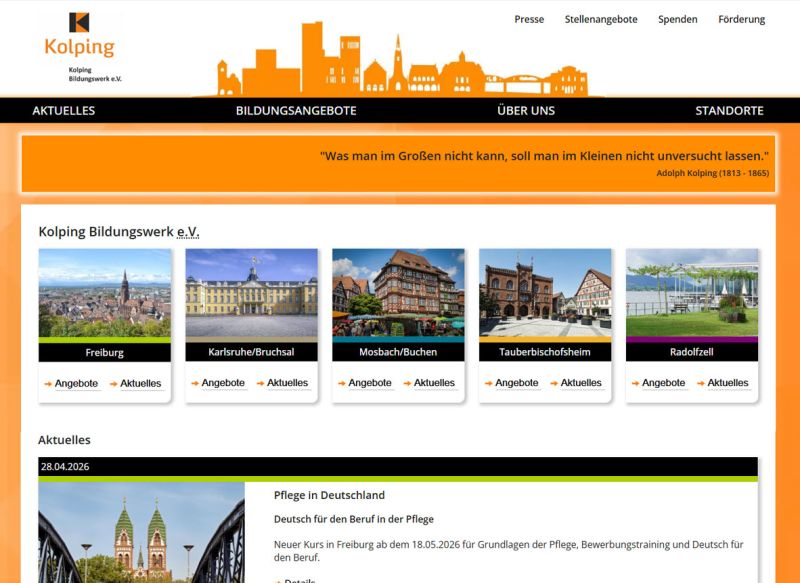Viewport: 800px width, 583px height.
Task: Click the orange city skyline graphic
Action: [x=402, y=59]
